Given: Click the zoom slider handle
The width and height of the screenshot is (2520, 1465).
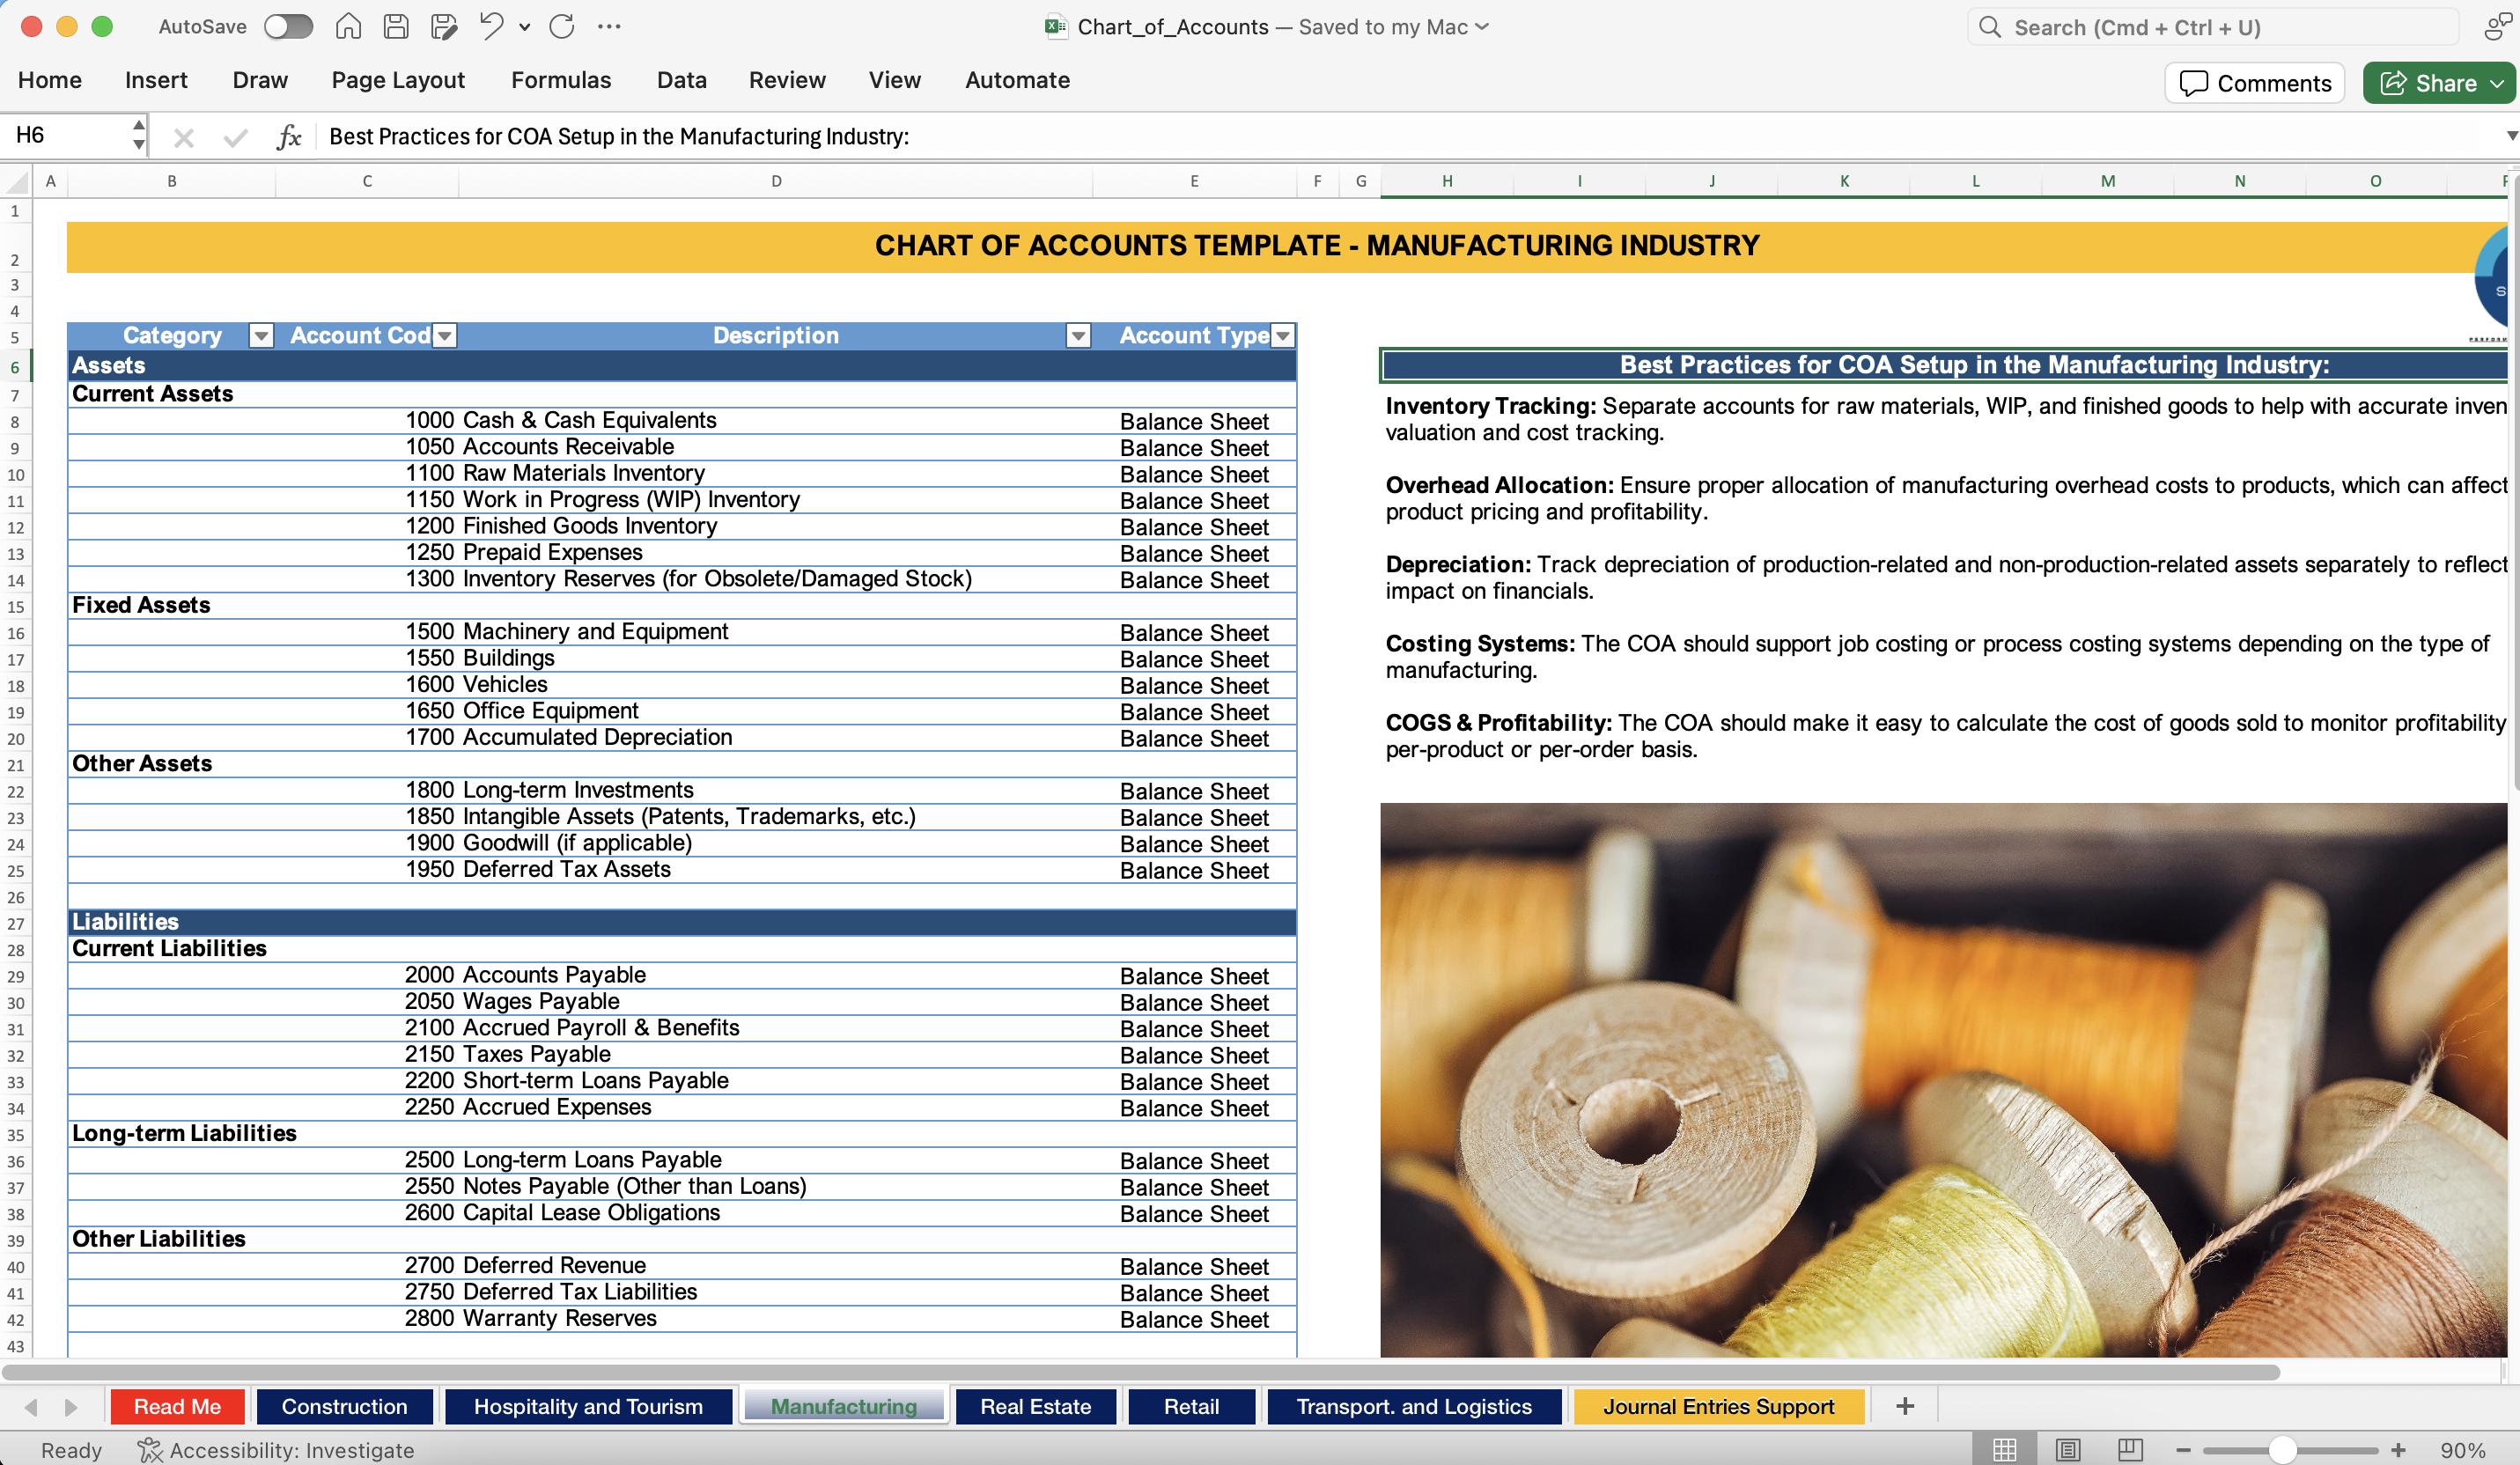Looking at the screenshot, I should click(2282, 1450).
